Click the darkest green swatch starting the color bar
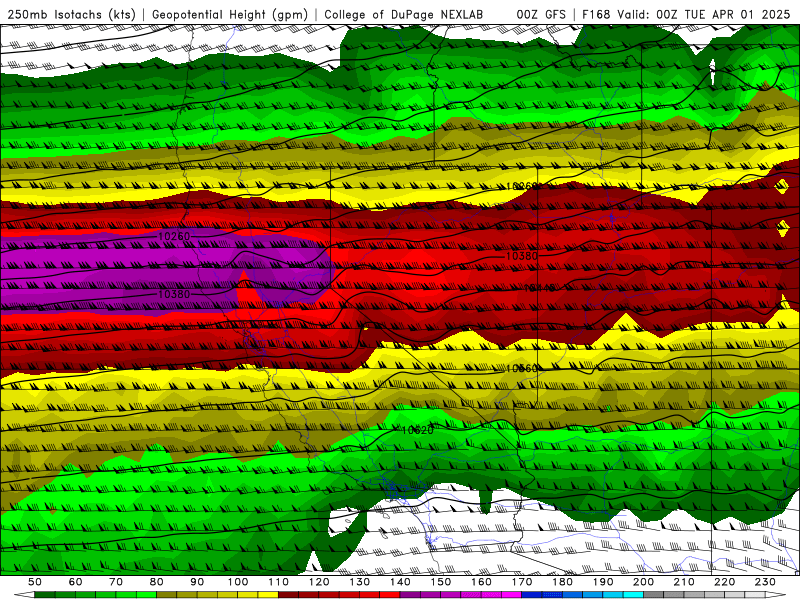The height and width of the screenshot is (600, 800). (x=45, y=595)
